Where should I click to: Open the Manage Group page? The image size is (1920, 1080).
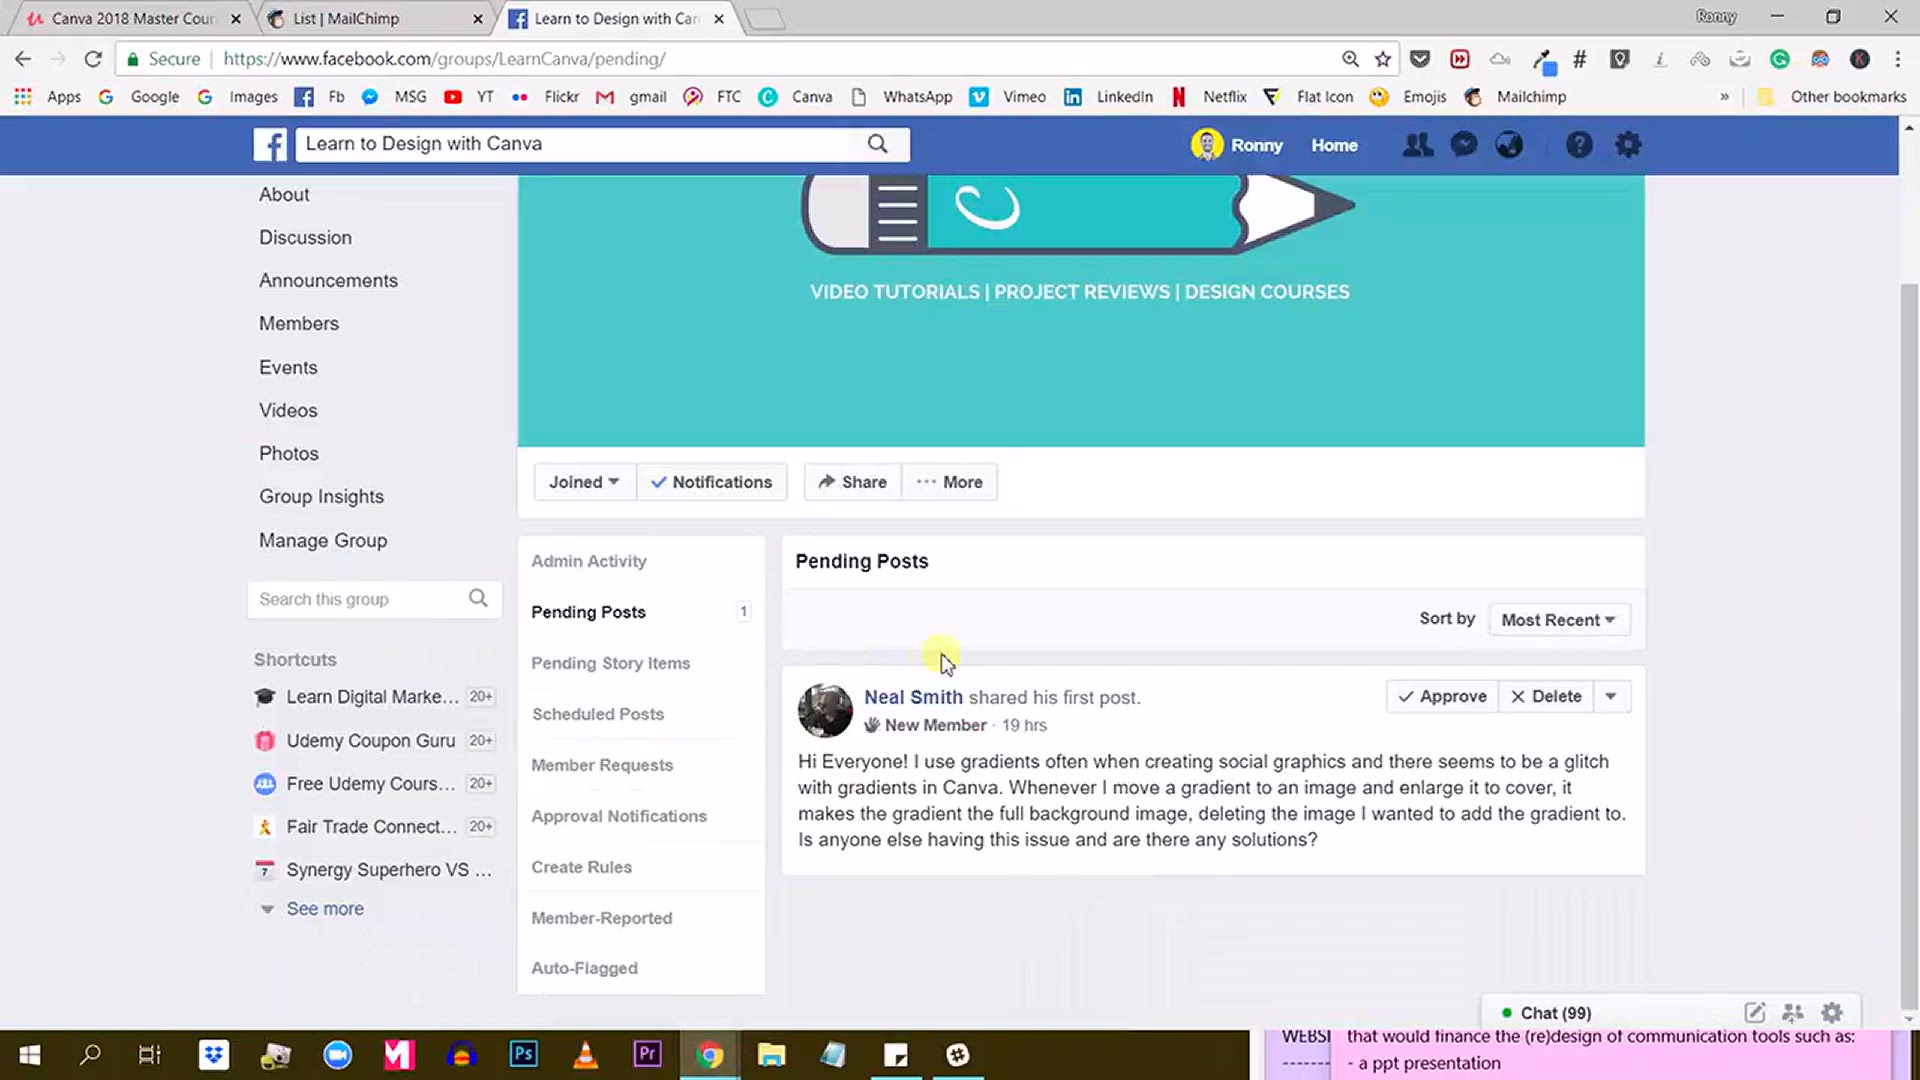(323, 540)
